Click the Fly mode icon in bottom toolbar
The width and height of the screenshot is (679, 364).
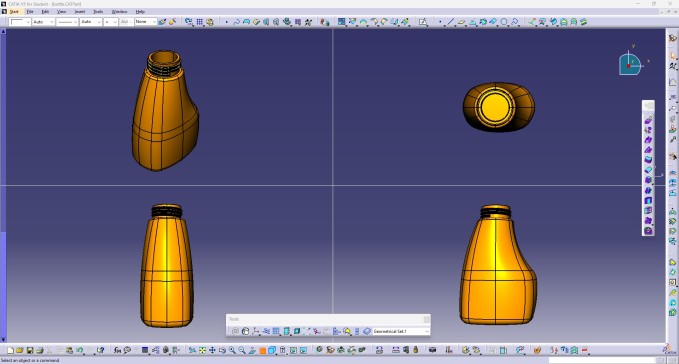tap(192, 350)
